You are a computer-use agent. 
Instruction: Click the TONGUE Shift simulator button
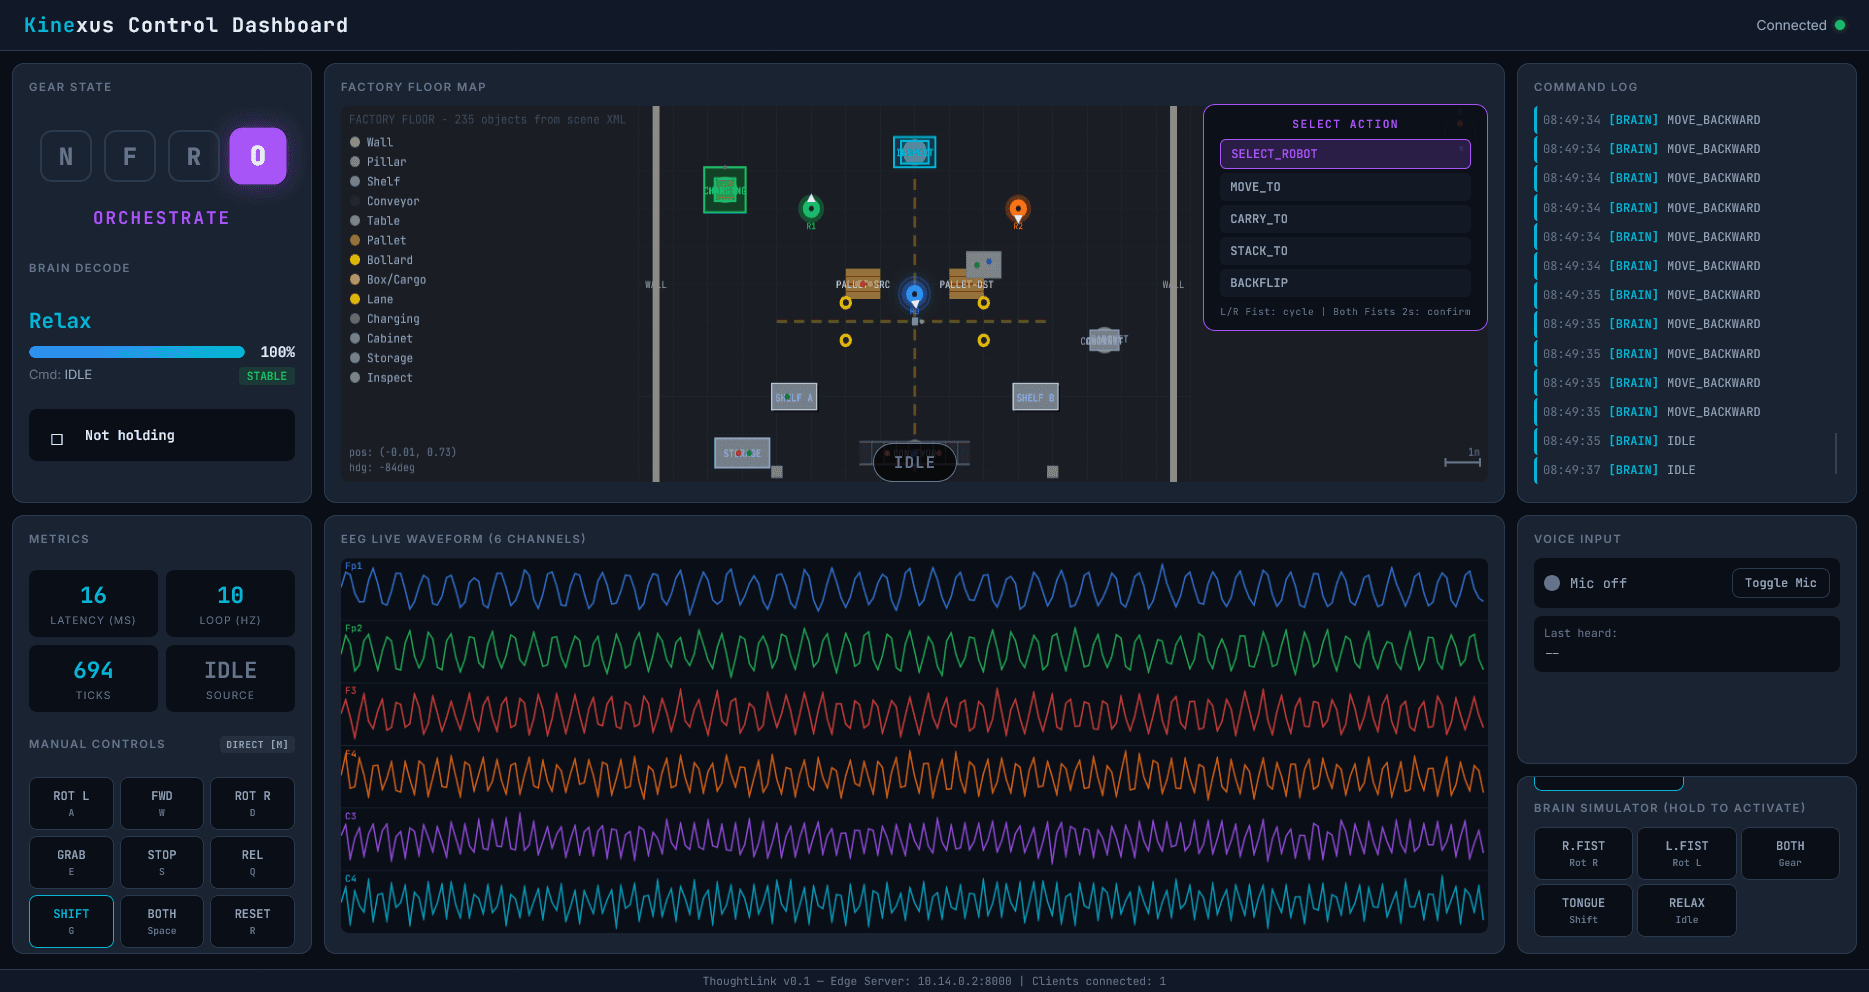(1583, 910)
